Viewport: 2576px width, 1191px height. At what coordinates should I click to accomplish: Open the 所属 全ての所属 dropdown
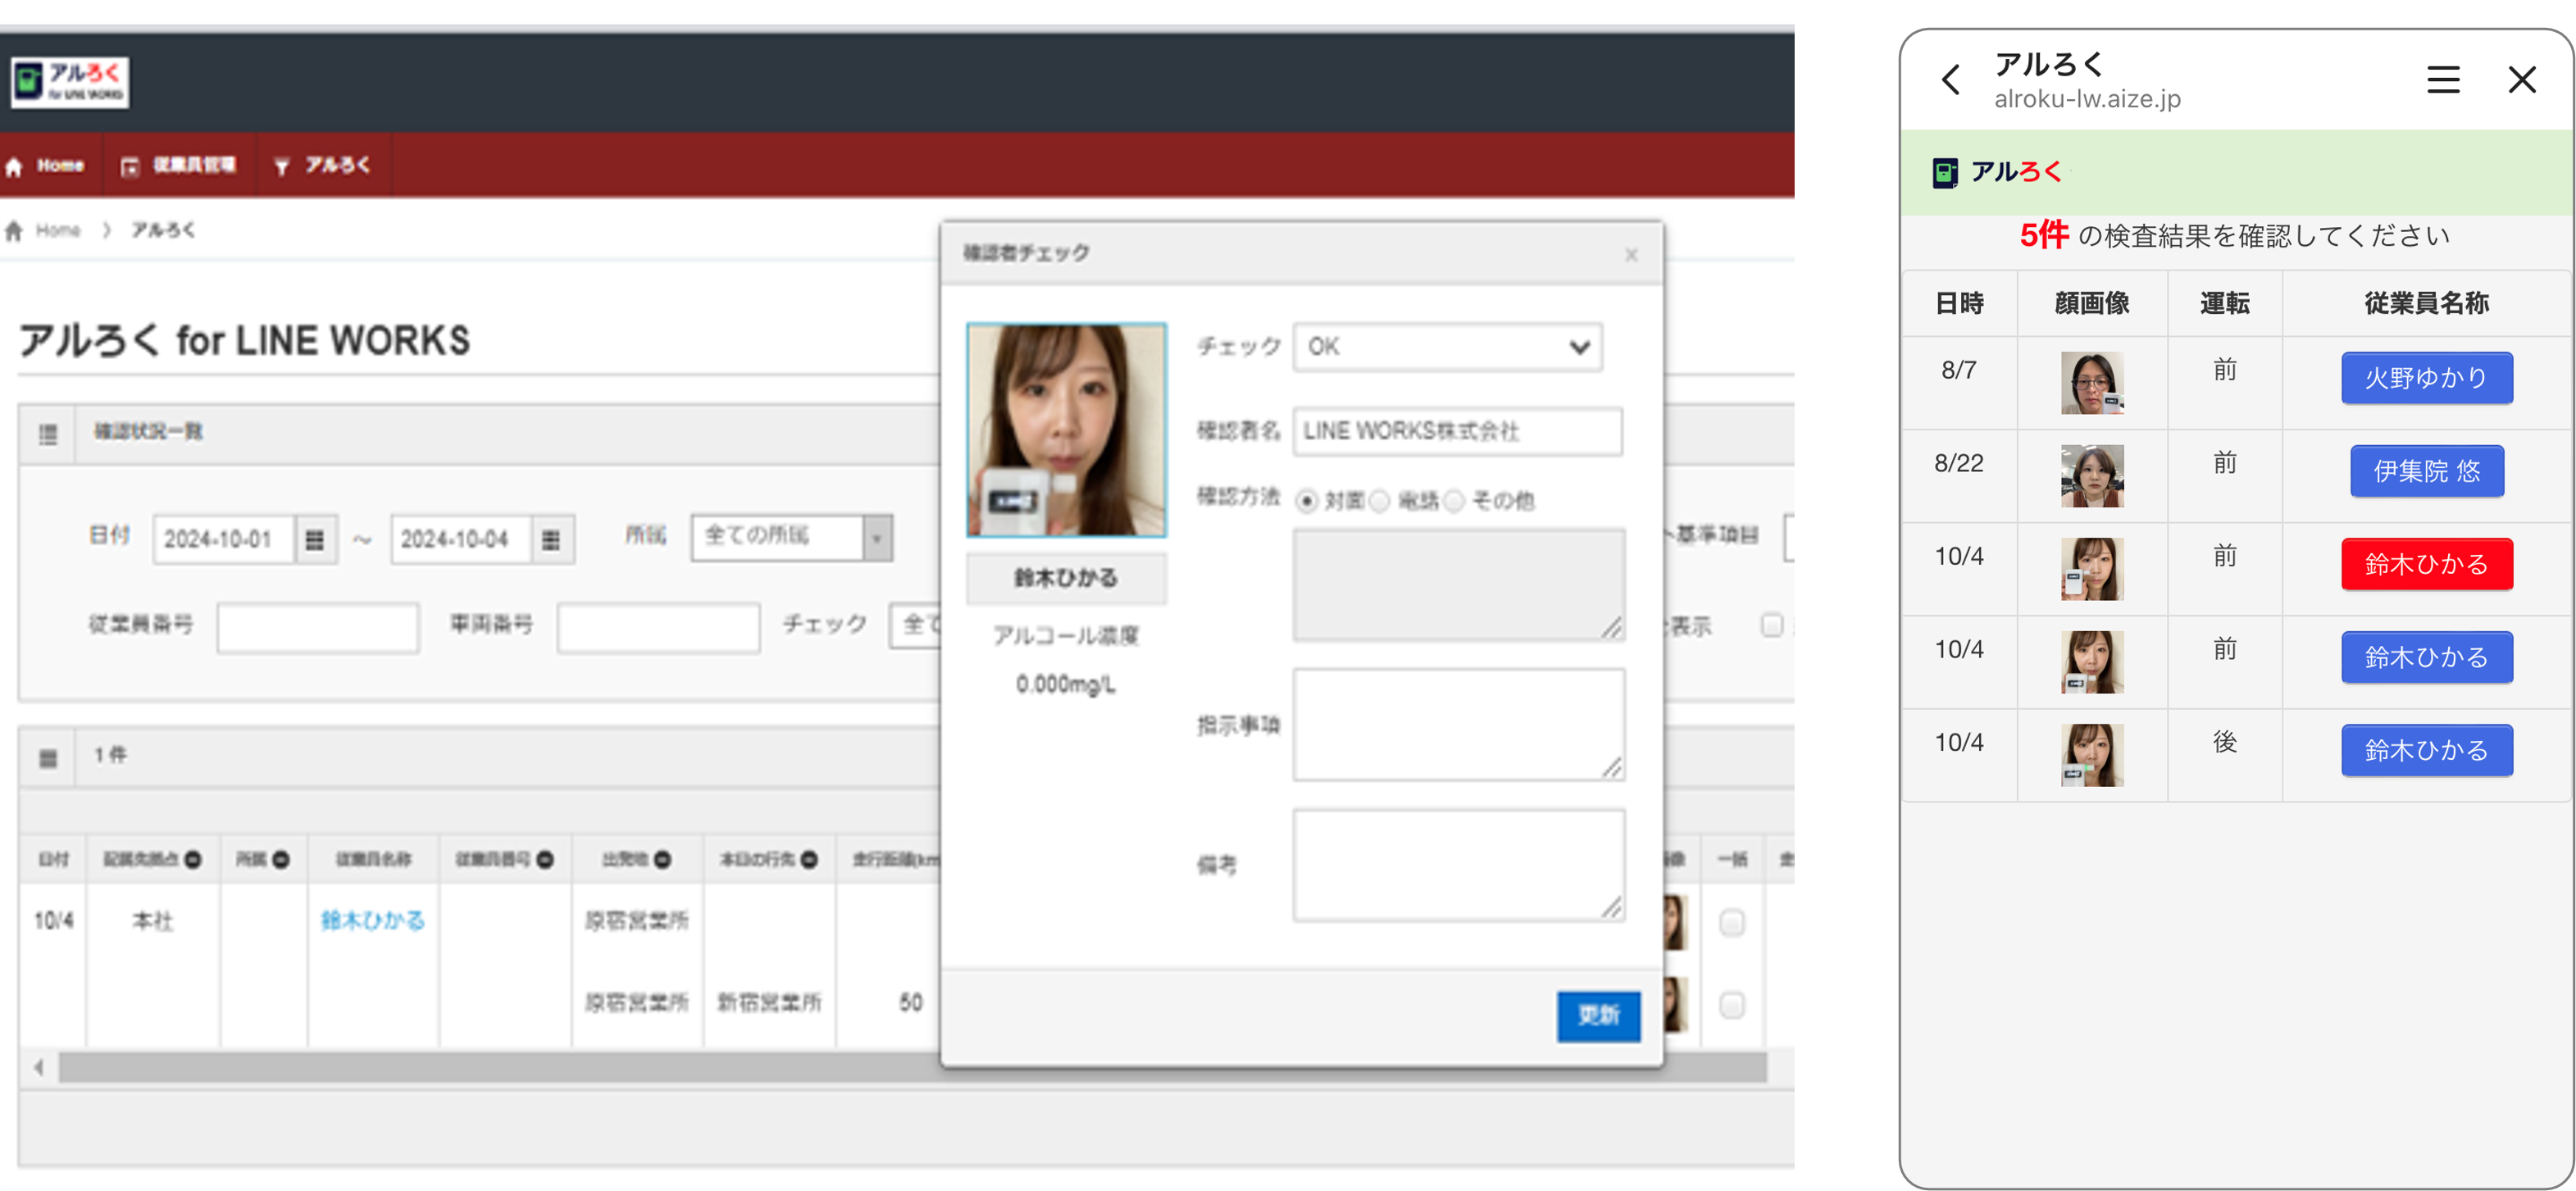[790, 538]
